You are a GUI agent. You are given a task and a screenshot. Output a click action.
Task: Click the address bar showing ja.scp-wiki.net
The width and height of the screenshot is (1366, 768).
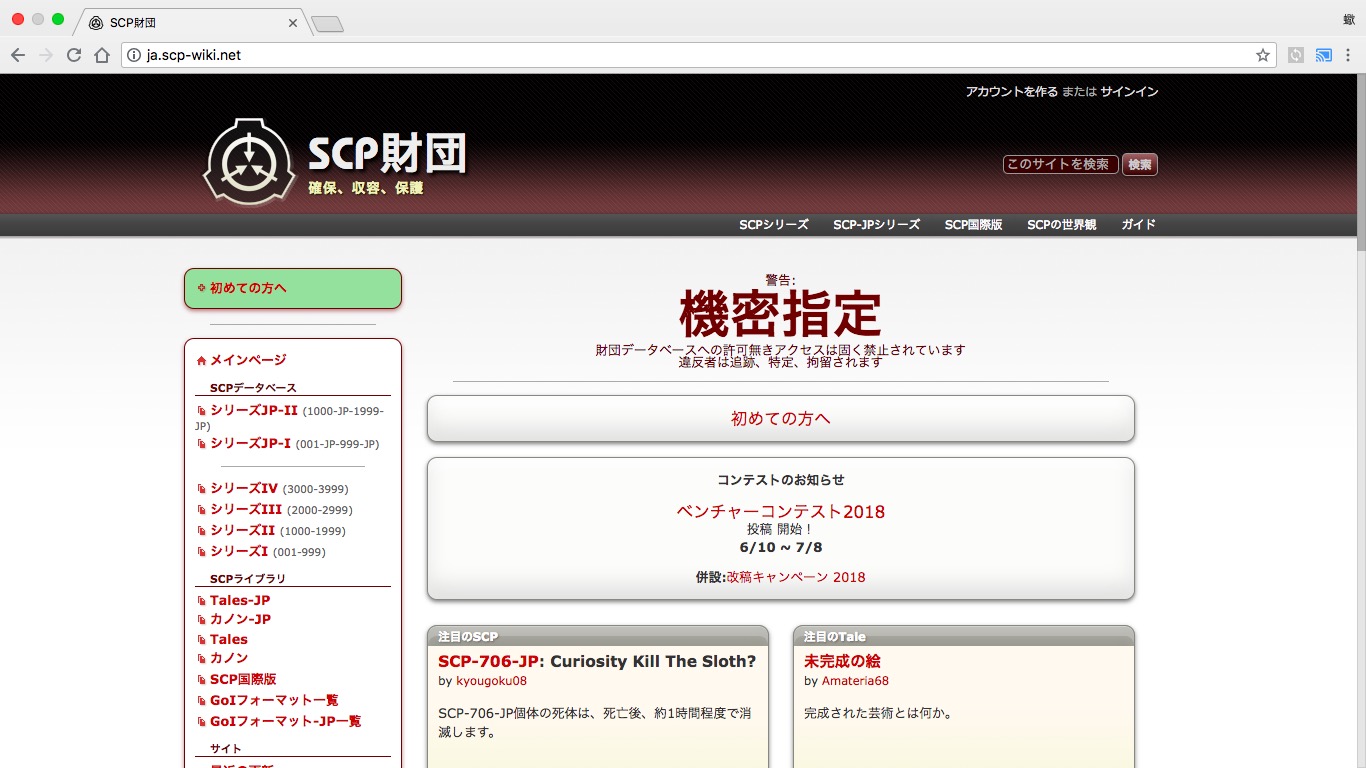click(x=699, y=55)
